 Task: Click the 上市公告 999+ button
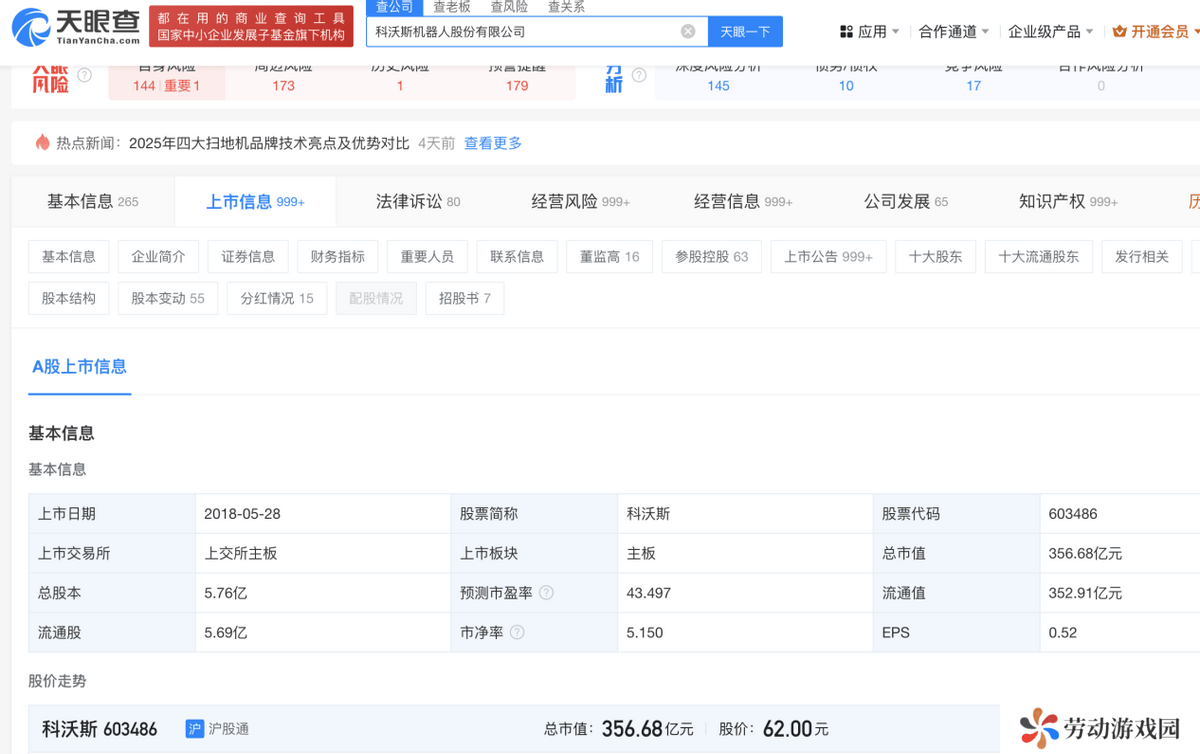828,257
